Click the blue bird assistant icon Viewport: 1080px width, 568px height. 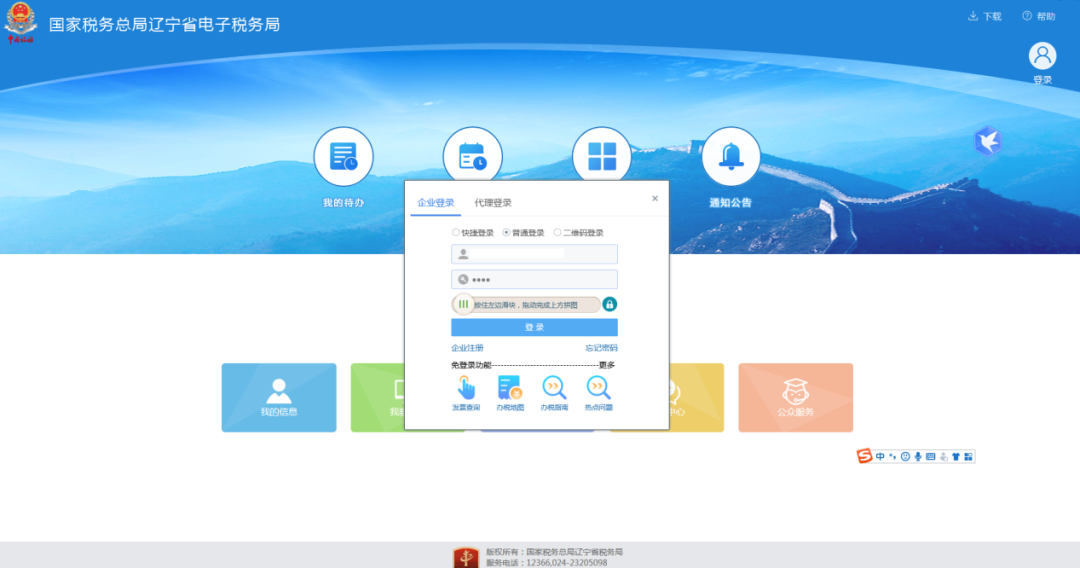[988, 142]
